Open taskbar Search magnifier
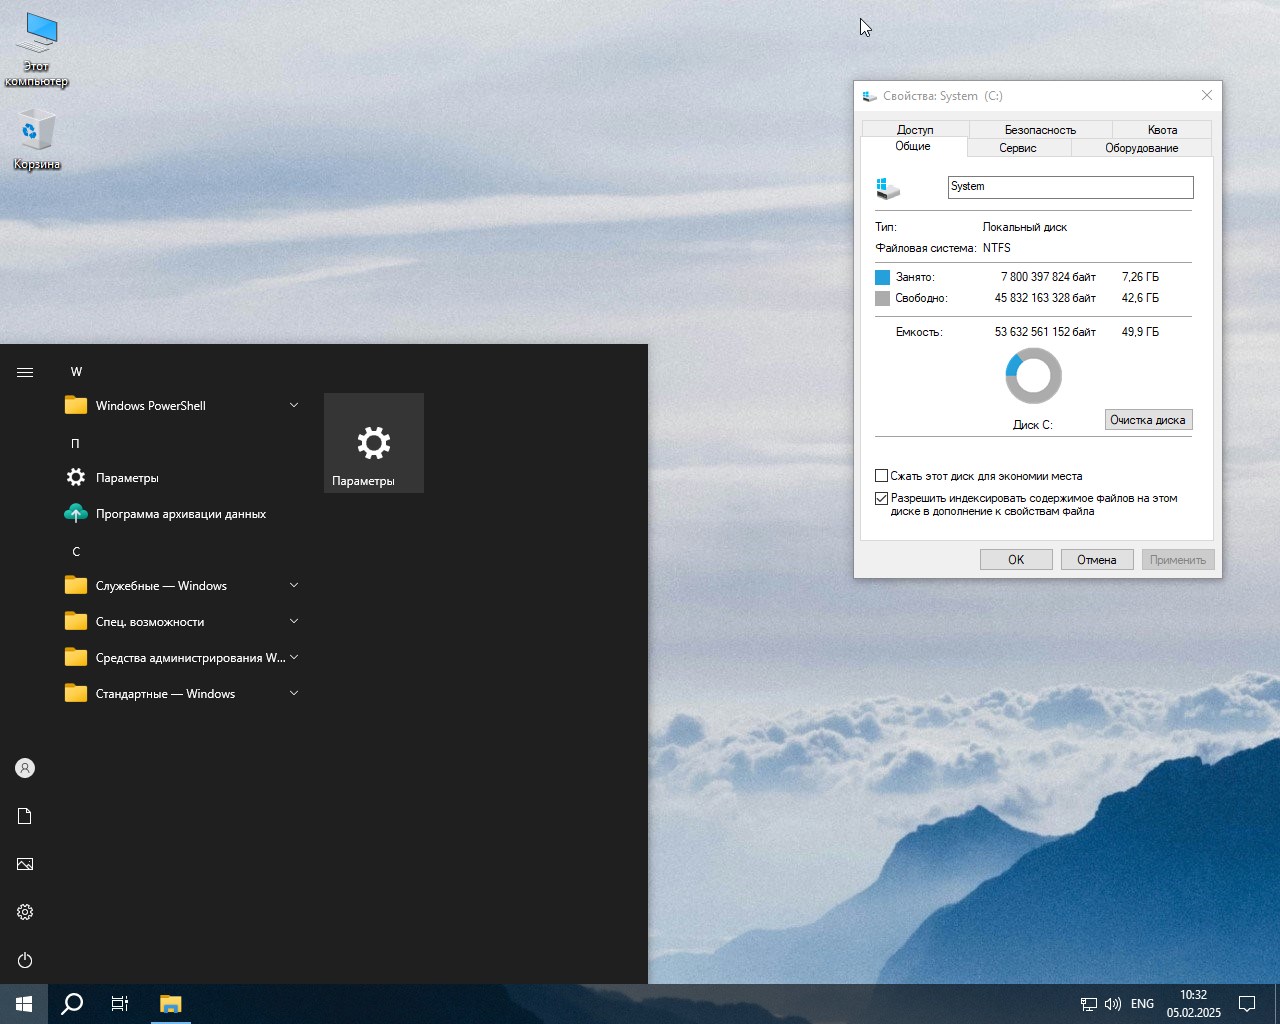Screen dimensions: 1280x1024 [x=72, y=1004]
